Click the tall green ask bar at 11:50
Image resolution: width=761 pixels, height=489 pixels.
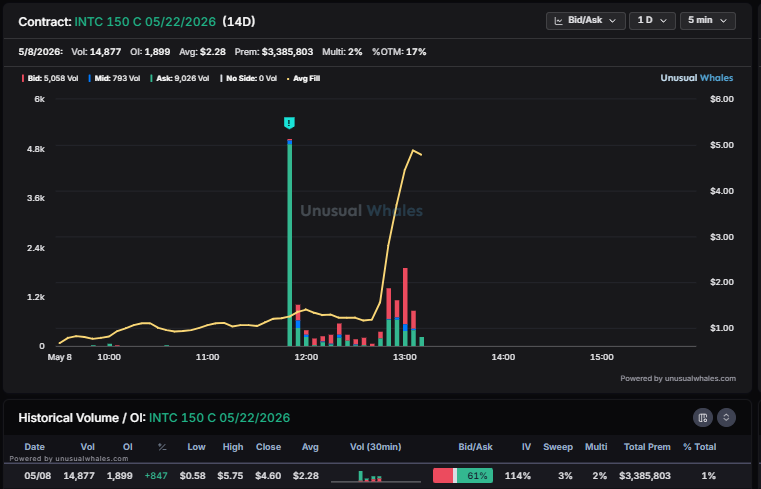point(290,244)
